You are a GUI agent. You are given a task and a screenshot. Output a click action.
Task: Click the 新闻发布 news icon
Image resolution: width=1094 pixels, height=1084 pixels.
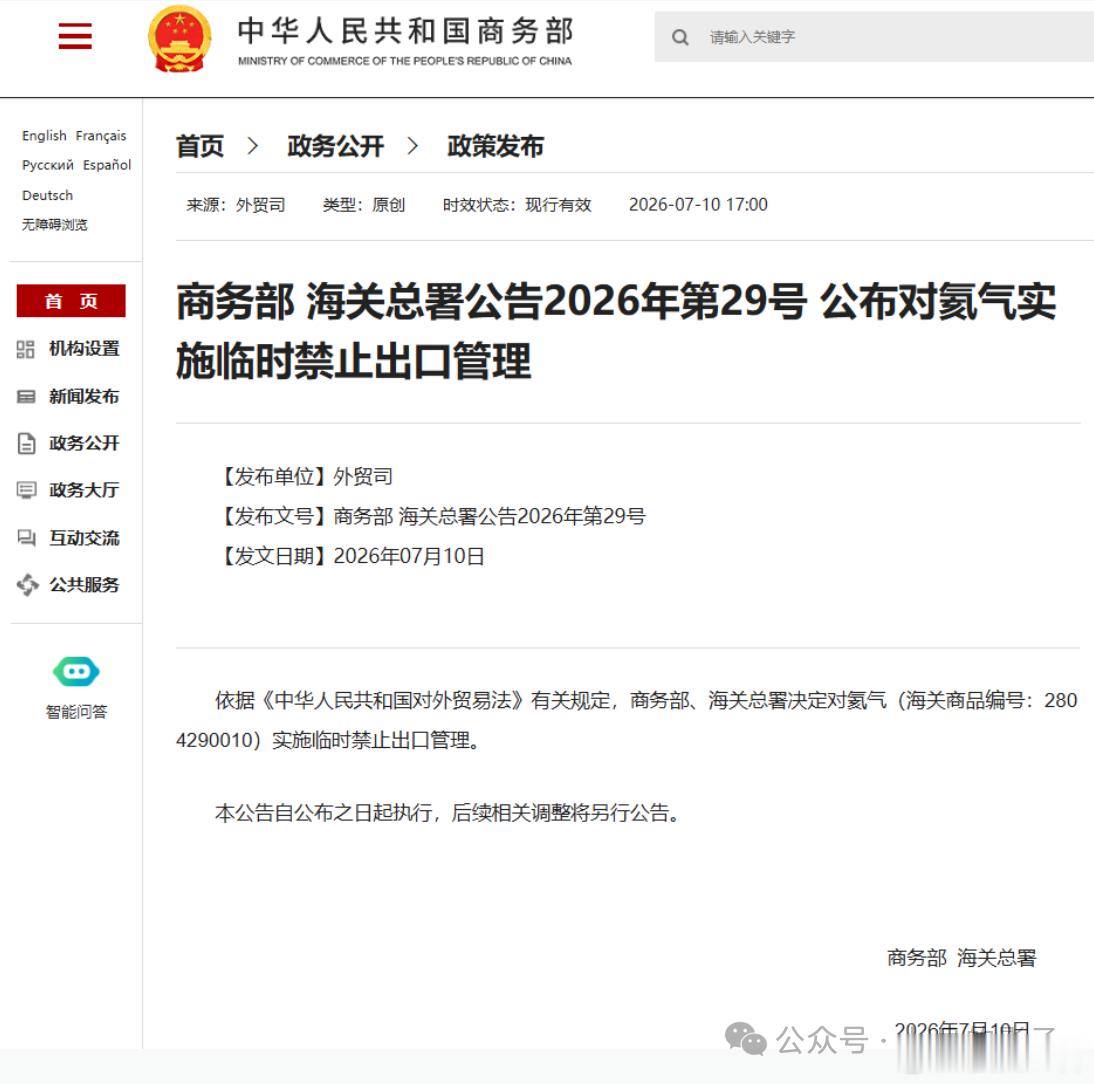click(26, 397)
